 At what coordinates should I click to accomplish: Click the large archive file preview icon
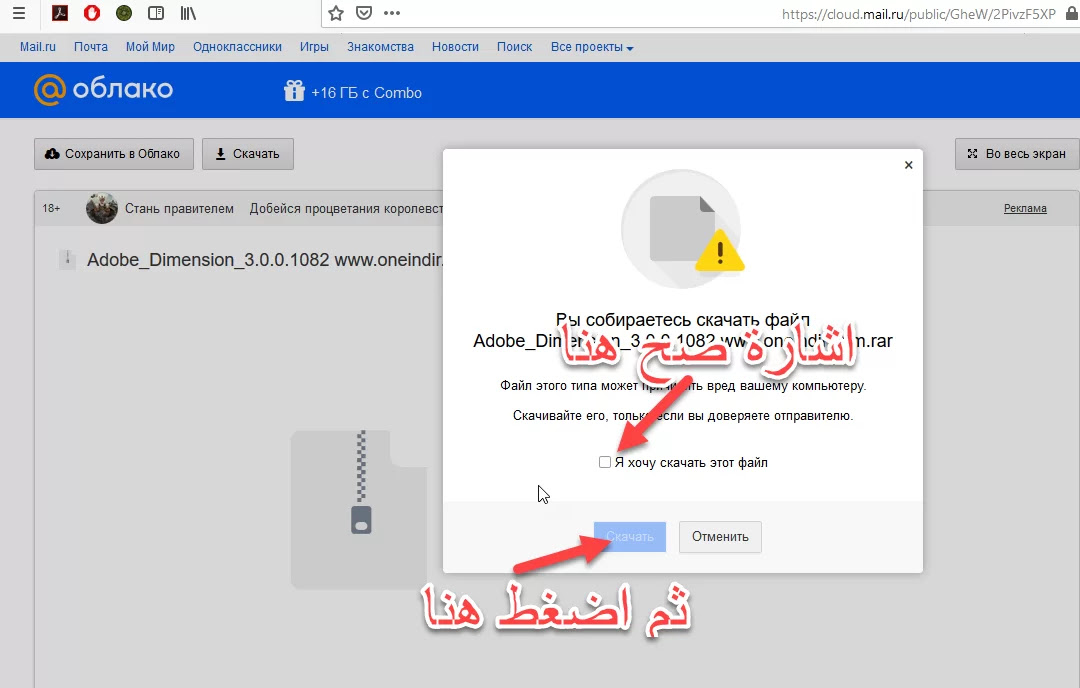359,509
